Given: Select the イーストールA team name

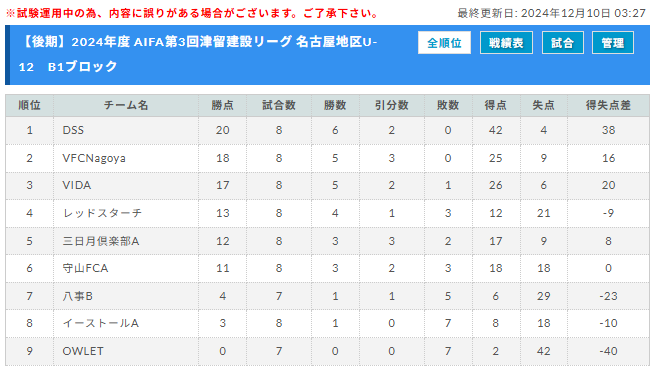Looking at the screenshot, I should (101, 323).
